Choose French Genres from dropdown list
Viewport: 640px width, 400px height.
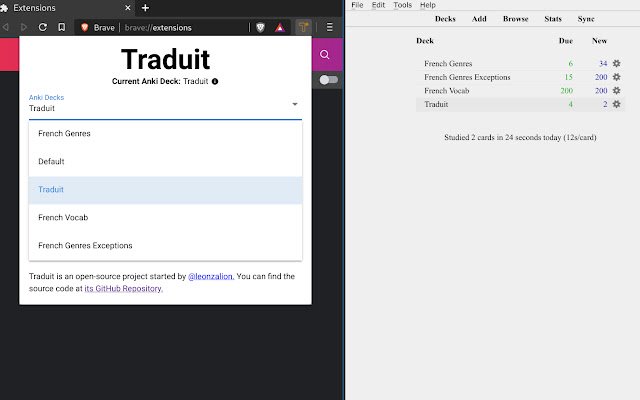(165, 133)
